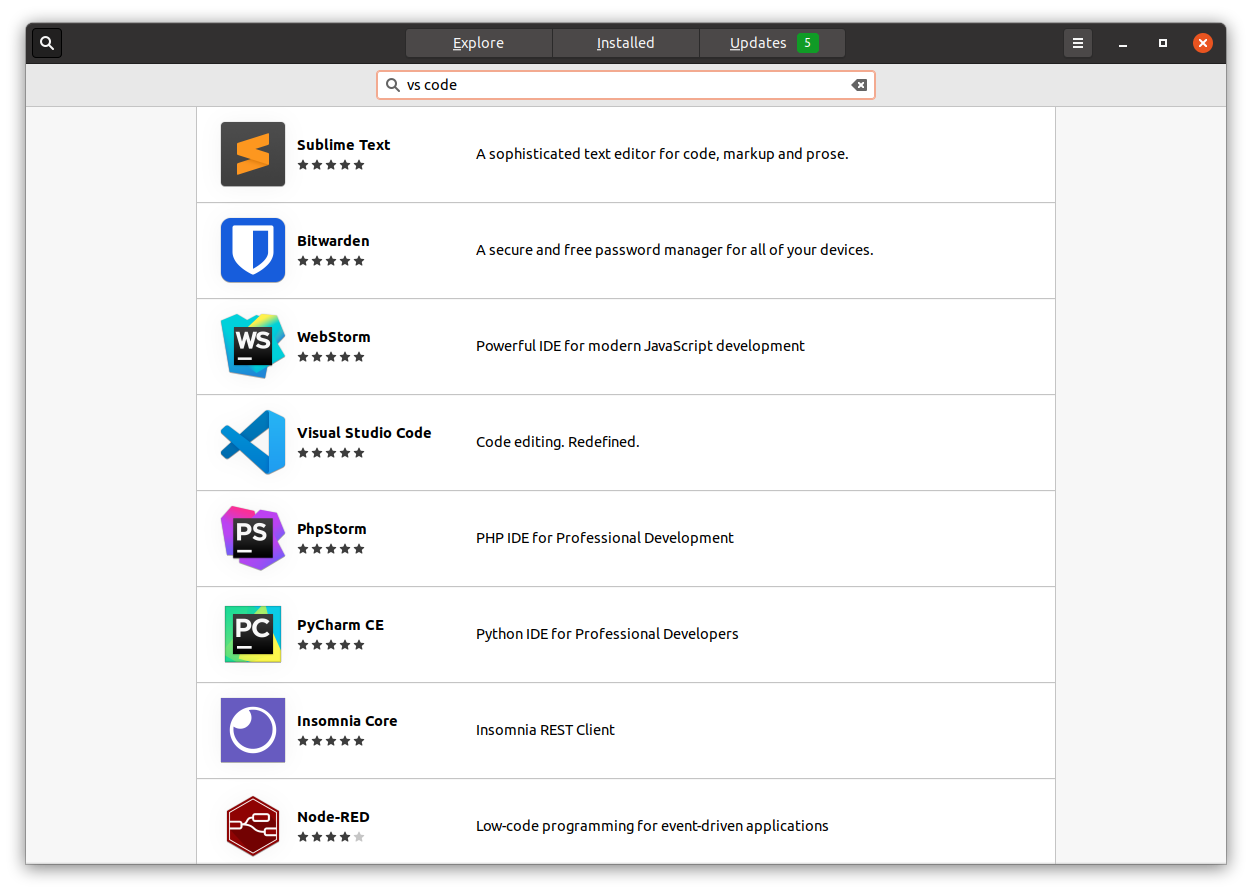Select the 'Bitwarden' app name
Screen dimensions: 1252x893
click(333, 241)
